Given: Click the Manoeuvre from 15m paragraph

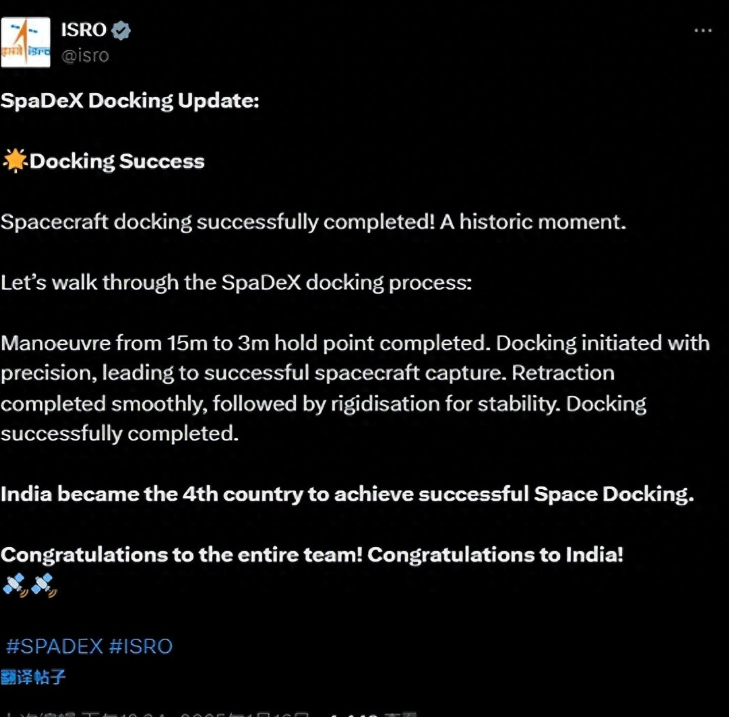Looking at the screenshot, I should click(x=355, y=388).
